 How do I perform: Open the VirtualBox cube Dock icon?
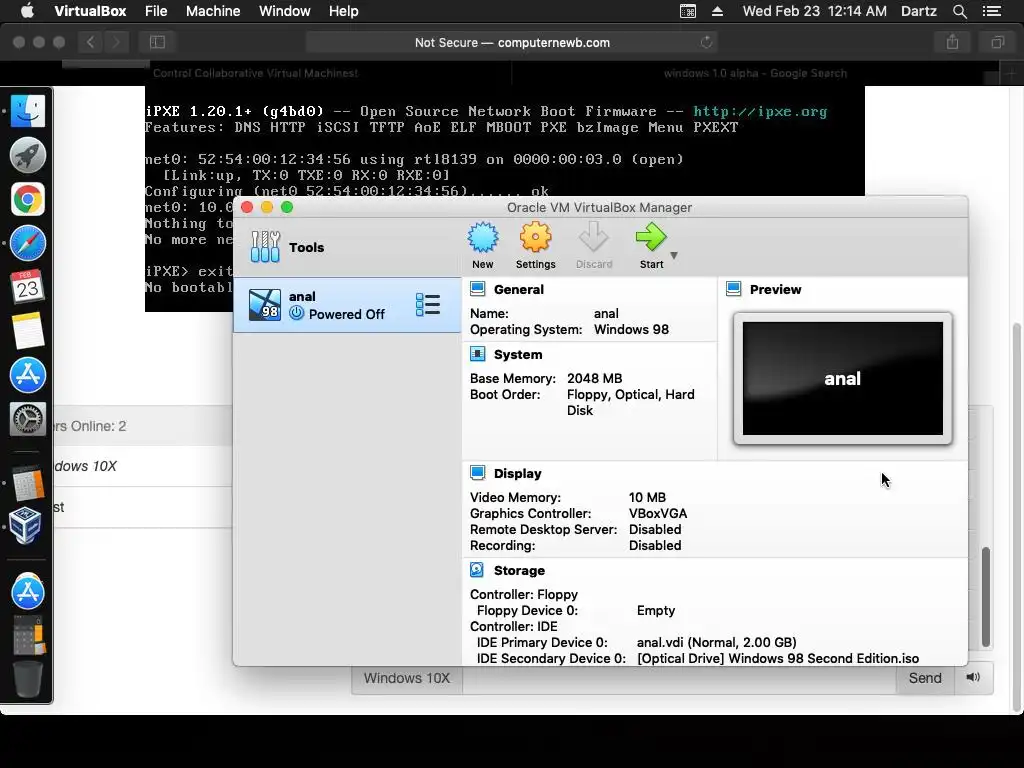[26, 525]
